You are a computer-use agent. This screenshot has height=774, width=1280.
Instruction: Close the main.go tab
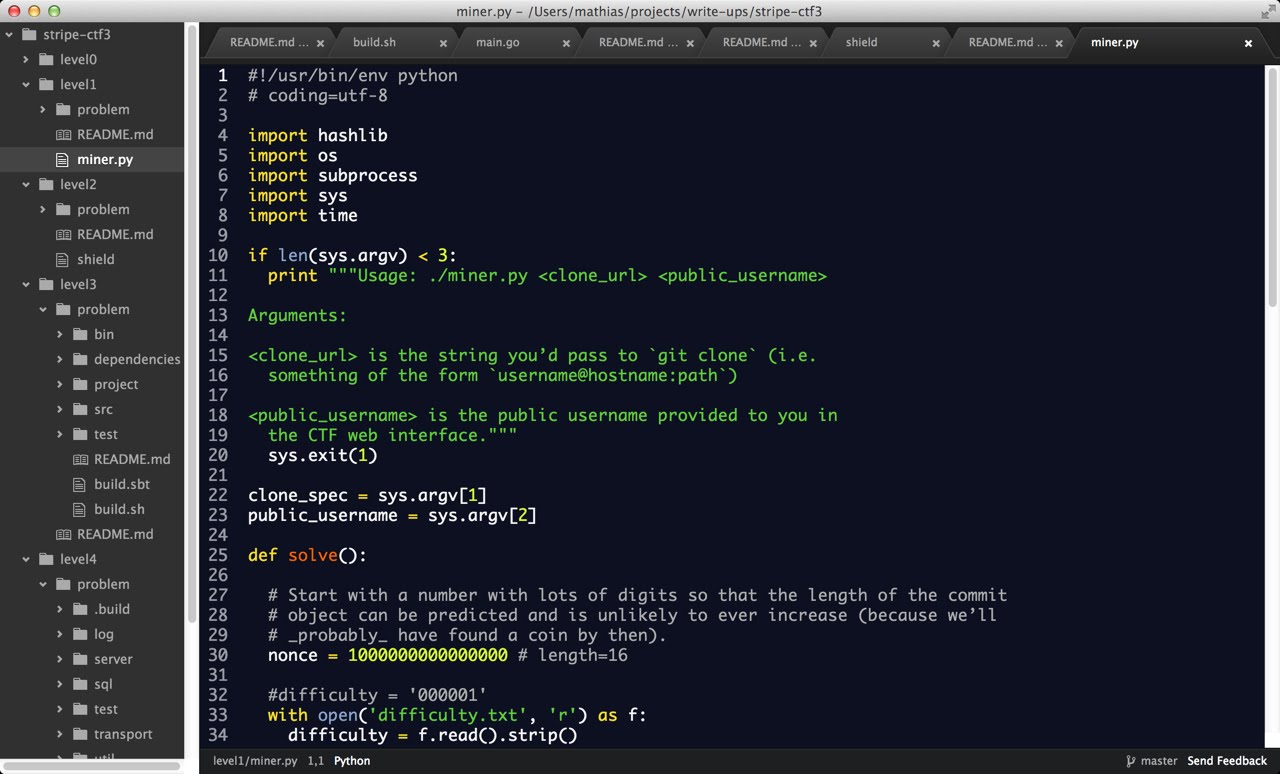pyautogui.click(x=566, y=43)
